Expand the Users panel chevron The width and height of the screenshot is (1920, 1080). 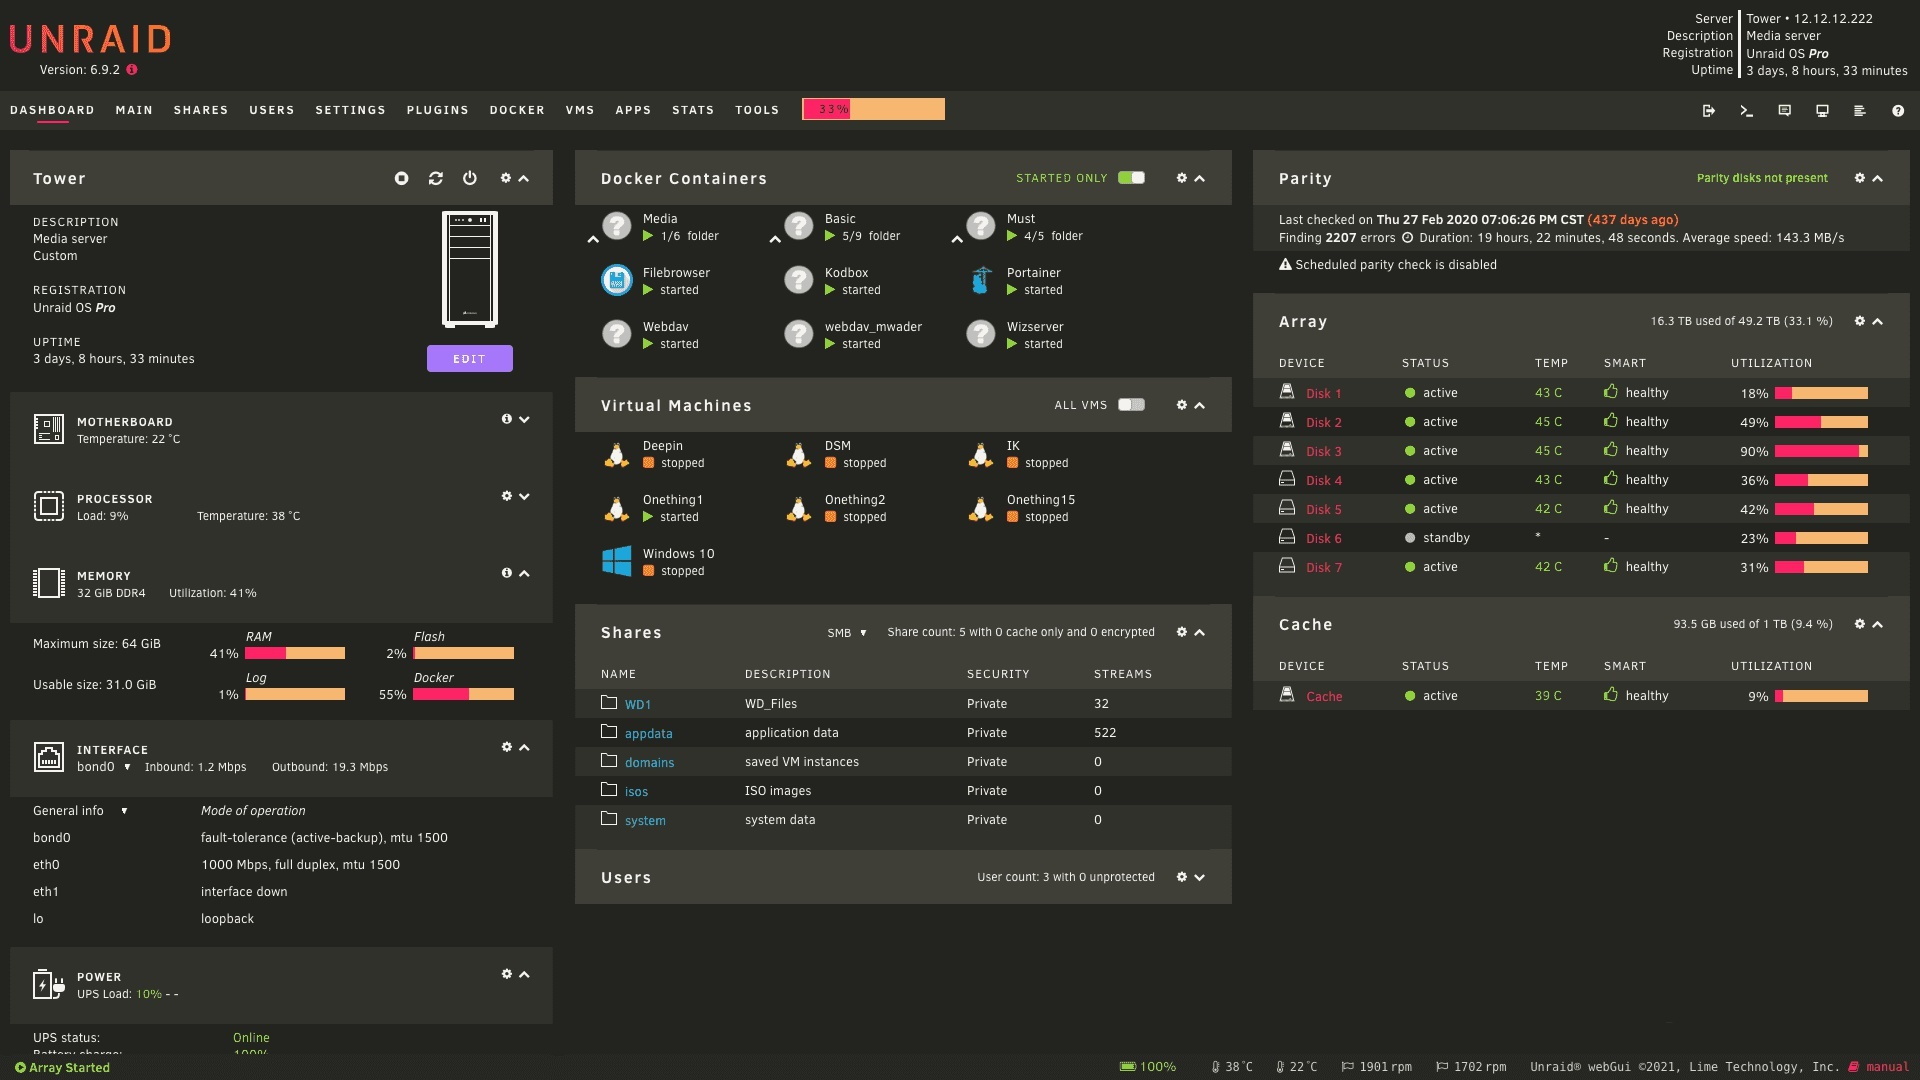point(1200,877)
